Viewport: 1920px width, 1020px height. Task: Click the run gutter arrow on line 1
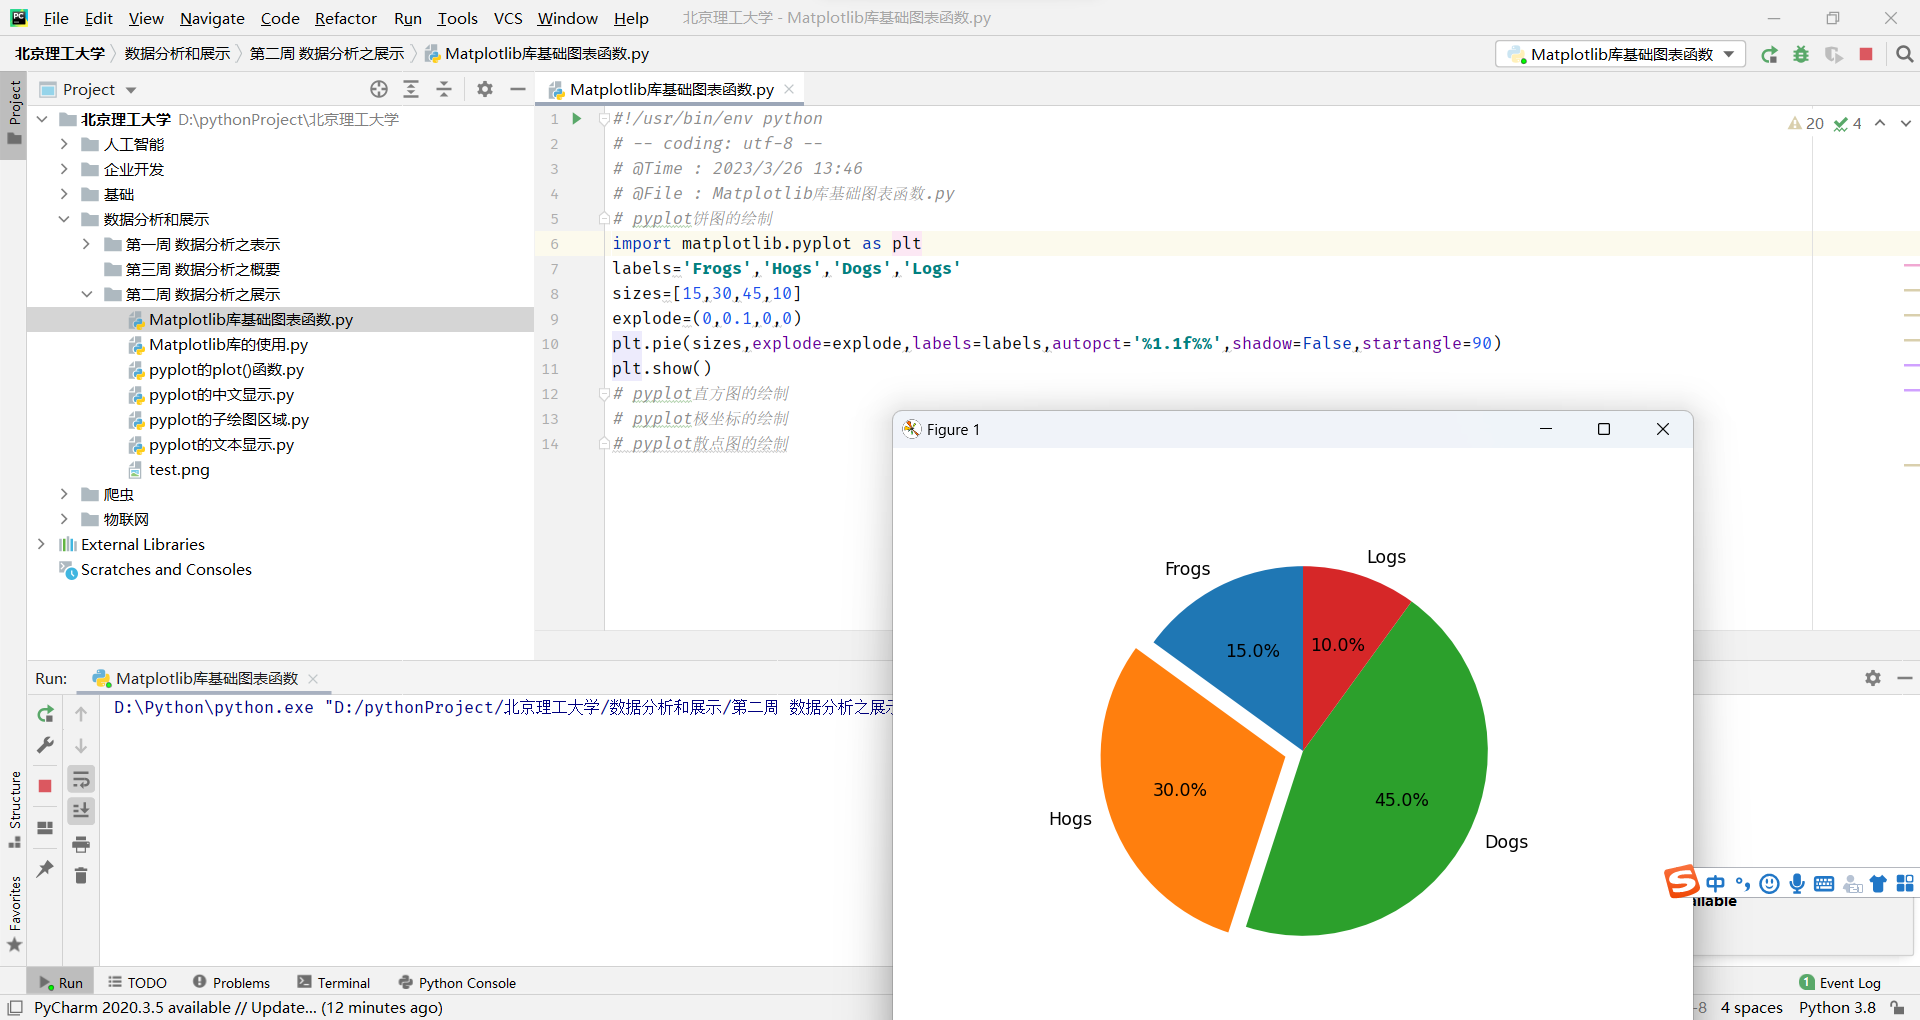click(x=577, y=118)
